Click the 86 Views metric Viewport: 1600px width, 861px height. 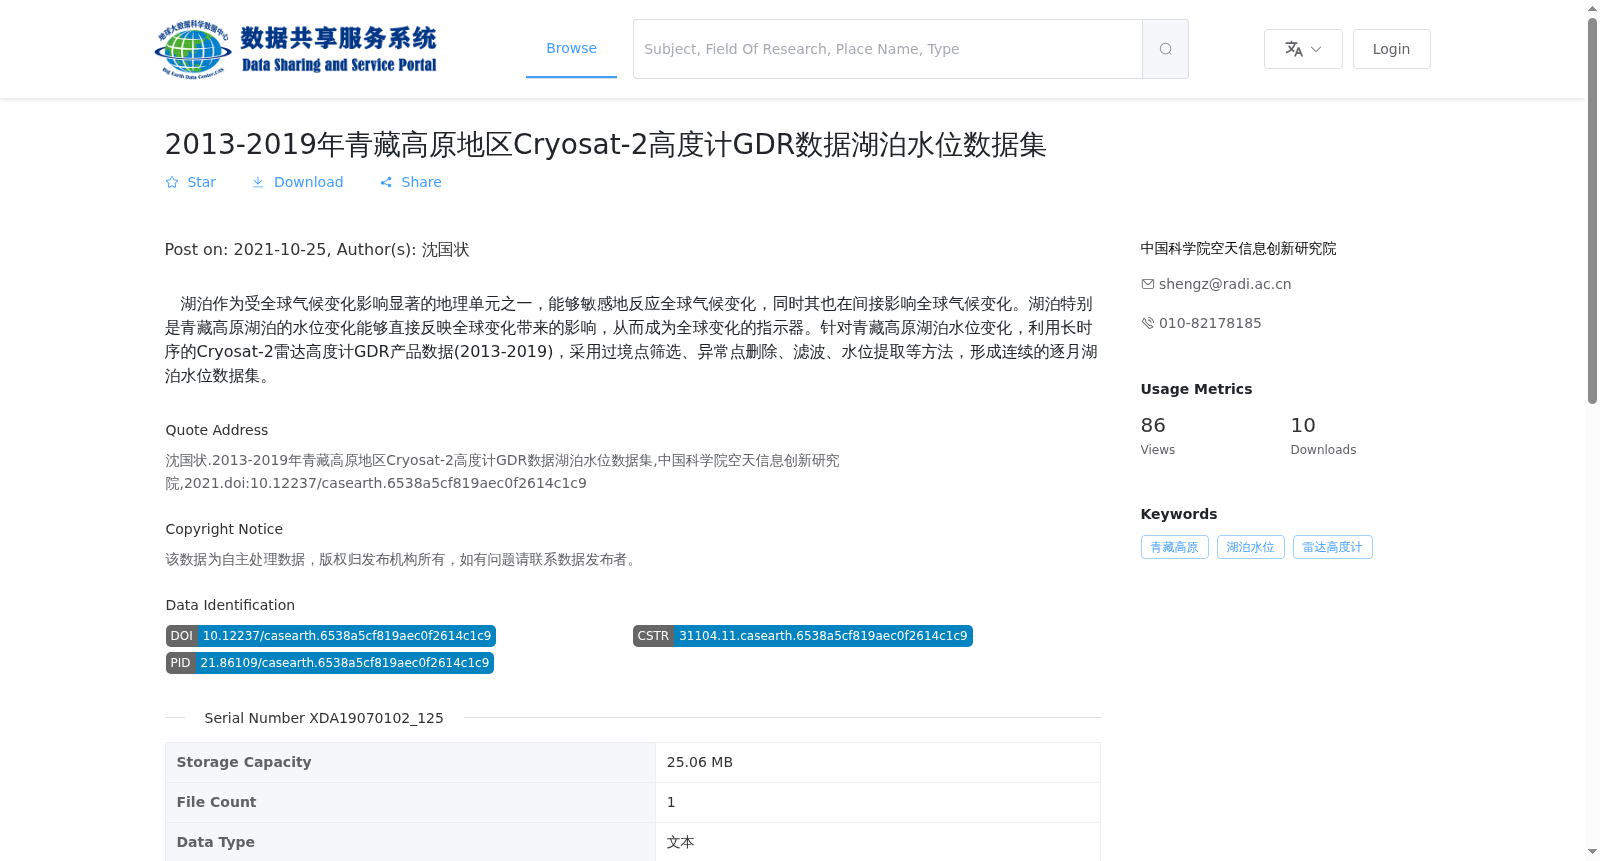1158,436
